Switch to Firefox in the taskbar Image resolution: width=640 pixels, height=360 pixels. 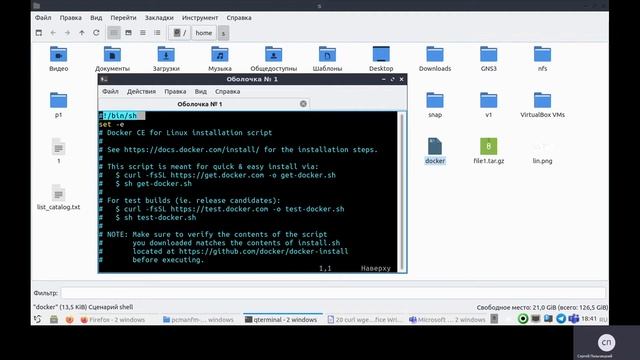click(x=113, y=320)
